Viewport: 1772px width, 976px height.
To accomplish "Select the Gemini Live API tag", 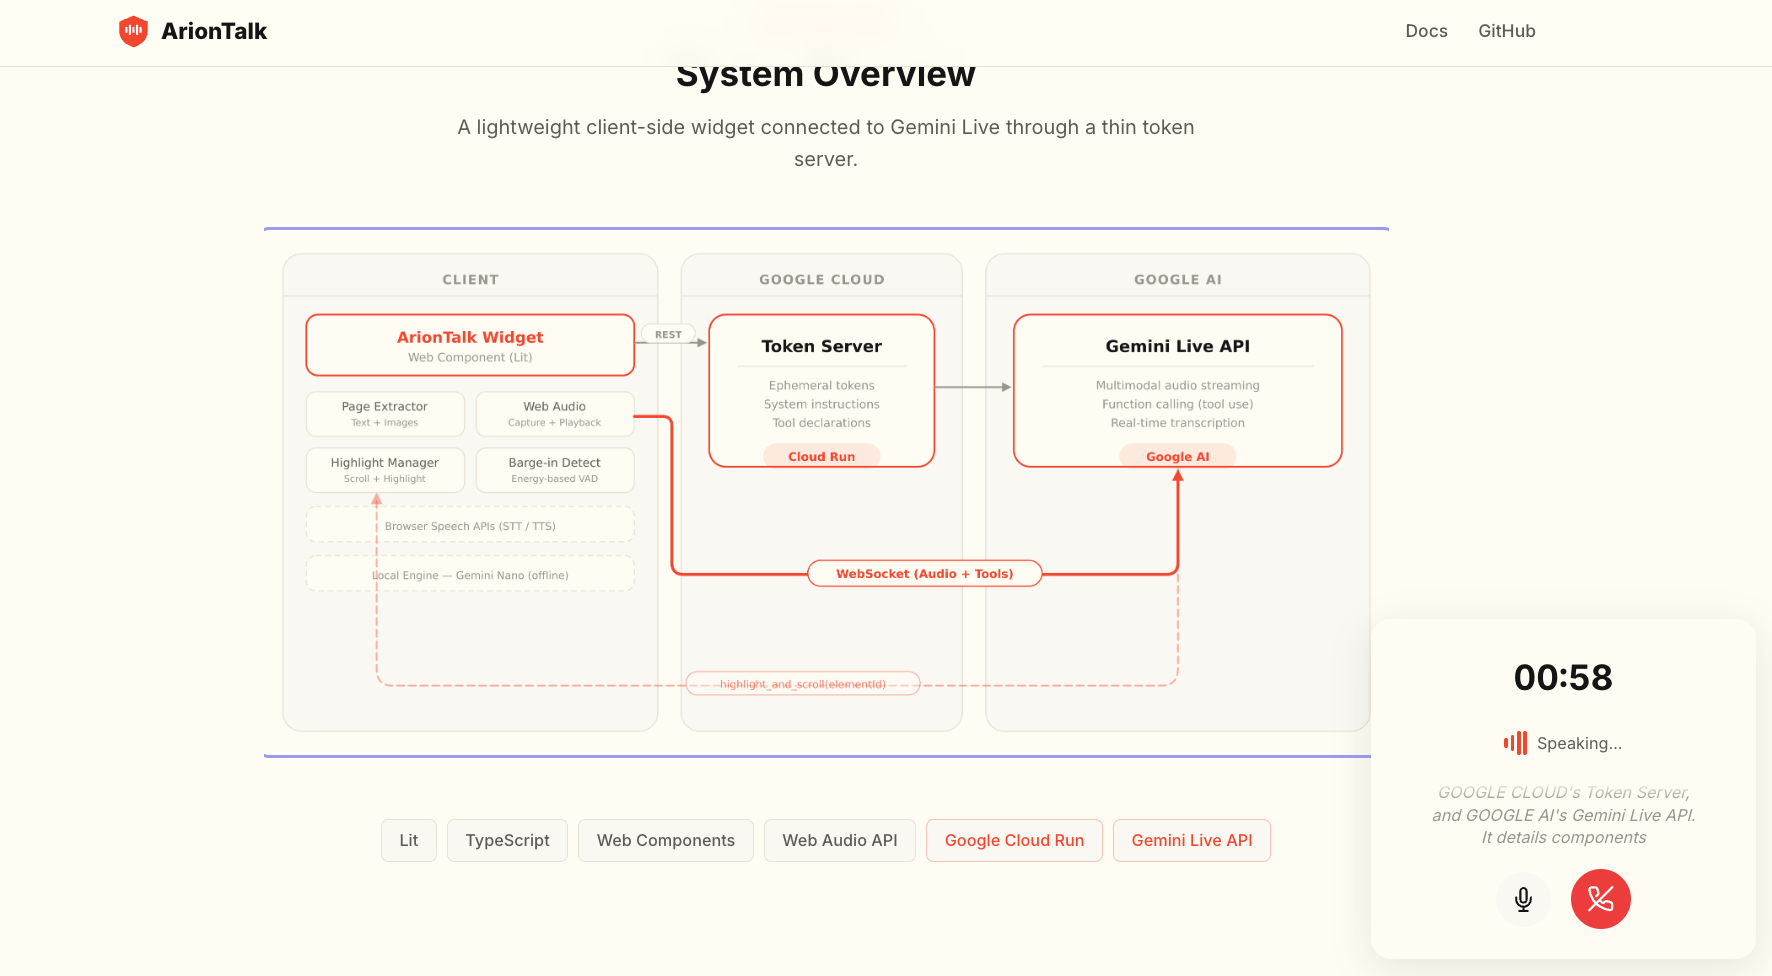I will (x=1192, y=840).
